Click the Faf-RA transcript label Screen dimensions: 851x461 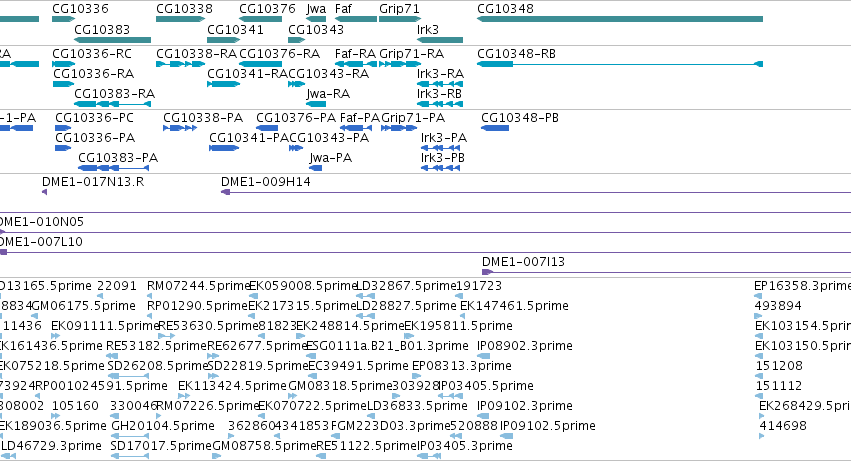(x=355, y=54)
